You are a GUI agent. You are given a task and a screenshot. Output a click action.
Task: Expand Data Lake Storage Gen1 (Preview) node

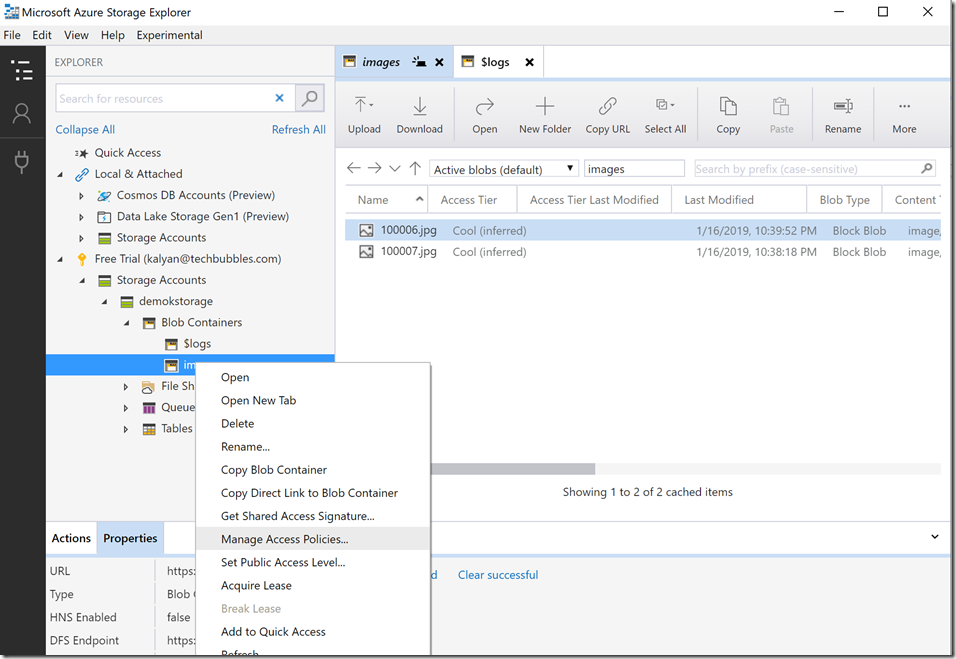pyautogui.click(x=81, y=217)
